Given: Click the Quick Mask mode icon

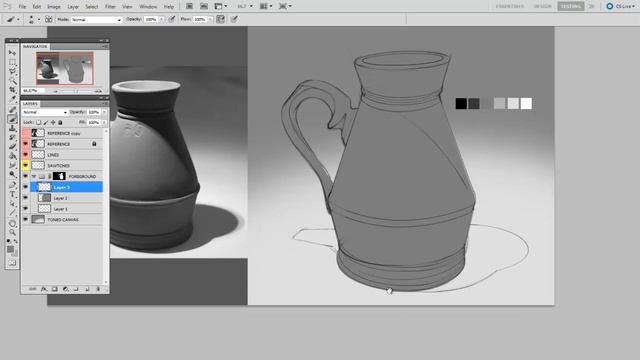Looking at the screenshot, I should click(x=12, y=263).
